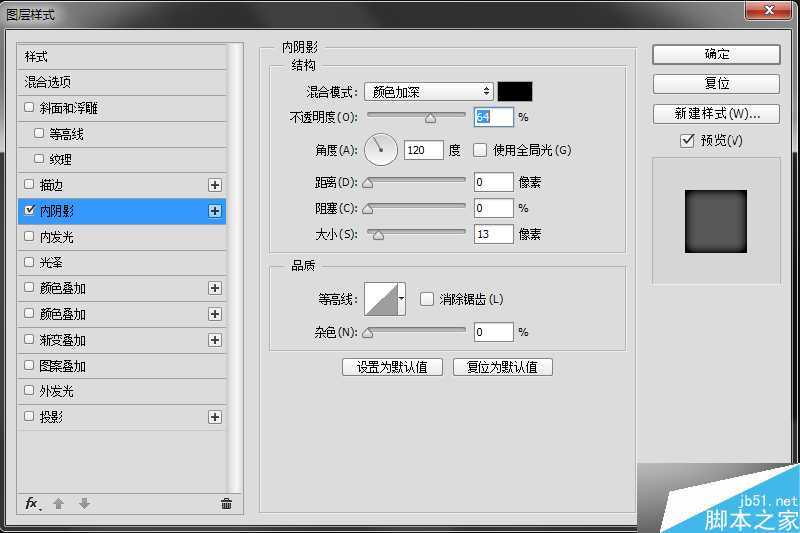Click the 大小 pixel input field
The image size is (800, 533).
[493, 234]
